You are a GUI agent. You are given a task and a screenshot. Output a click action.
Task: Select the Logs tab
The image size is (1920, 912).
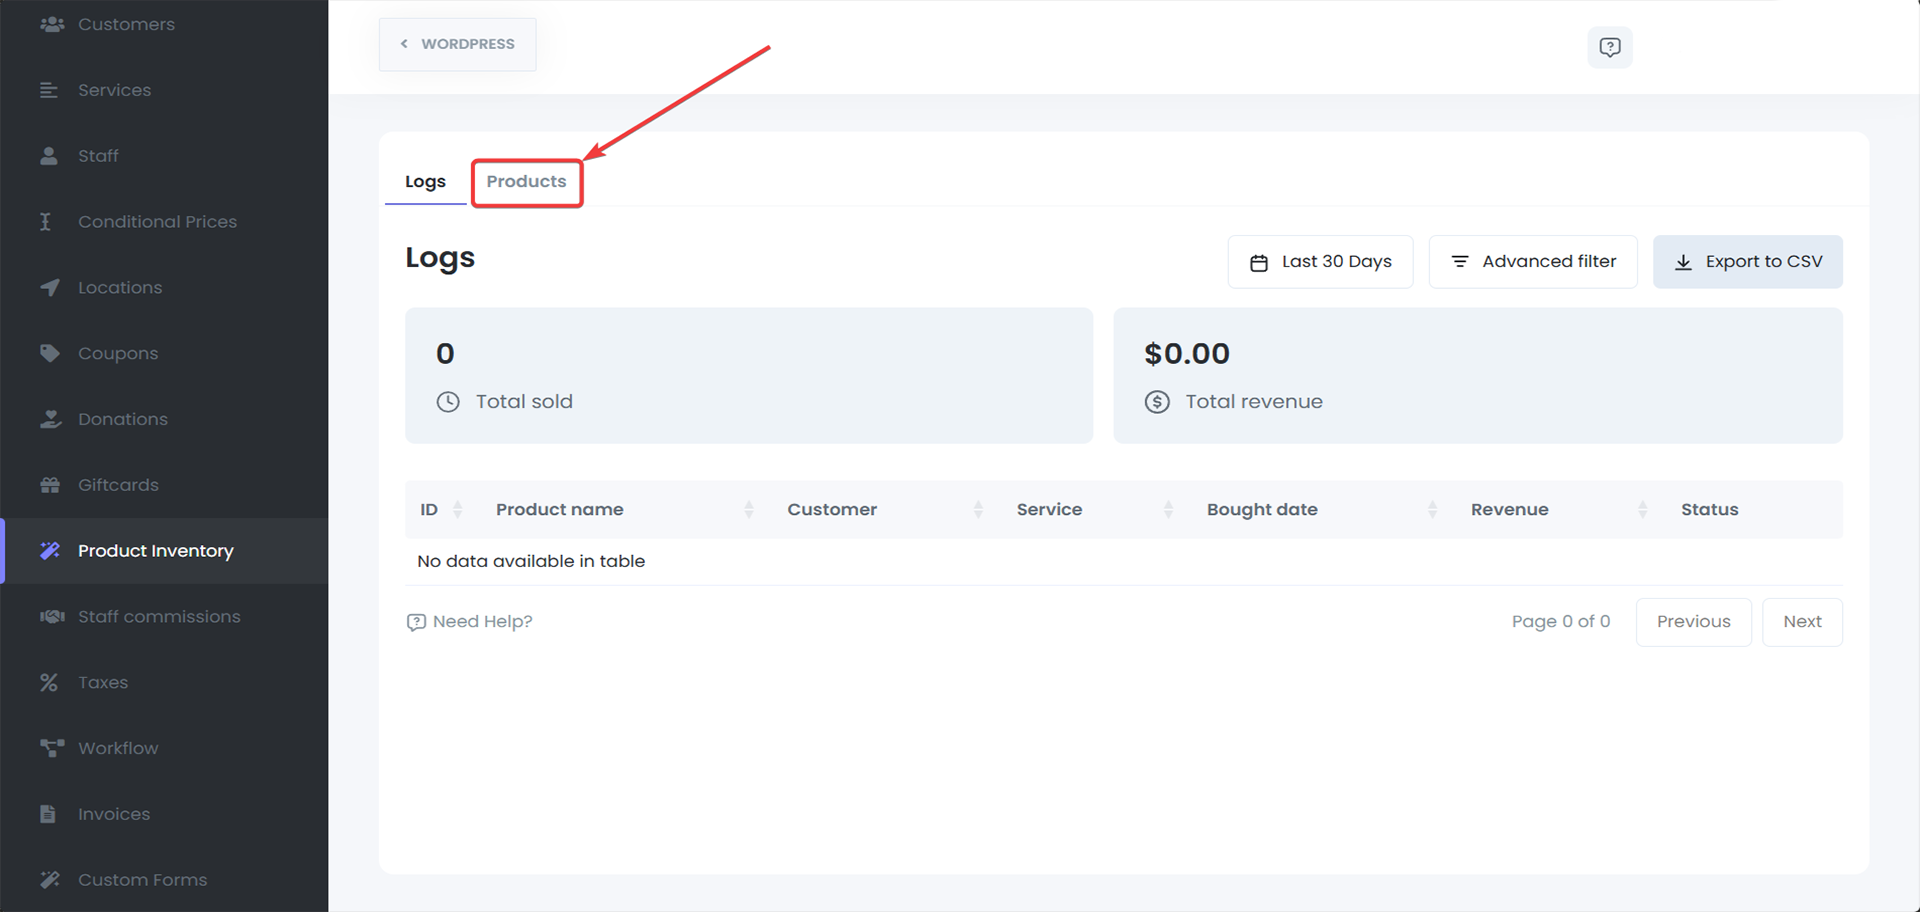tap(424, 181)
